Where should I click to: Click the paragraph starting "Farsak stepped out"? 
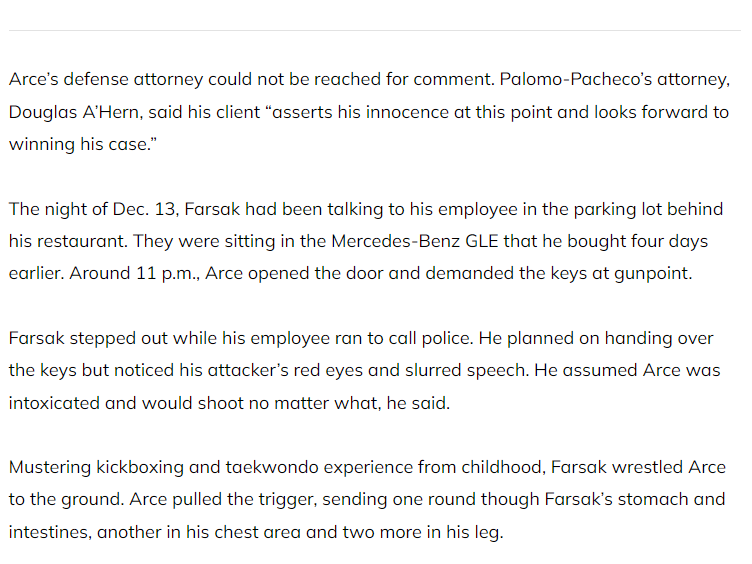click(x=365, y=370)
